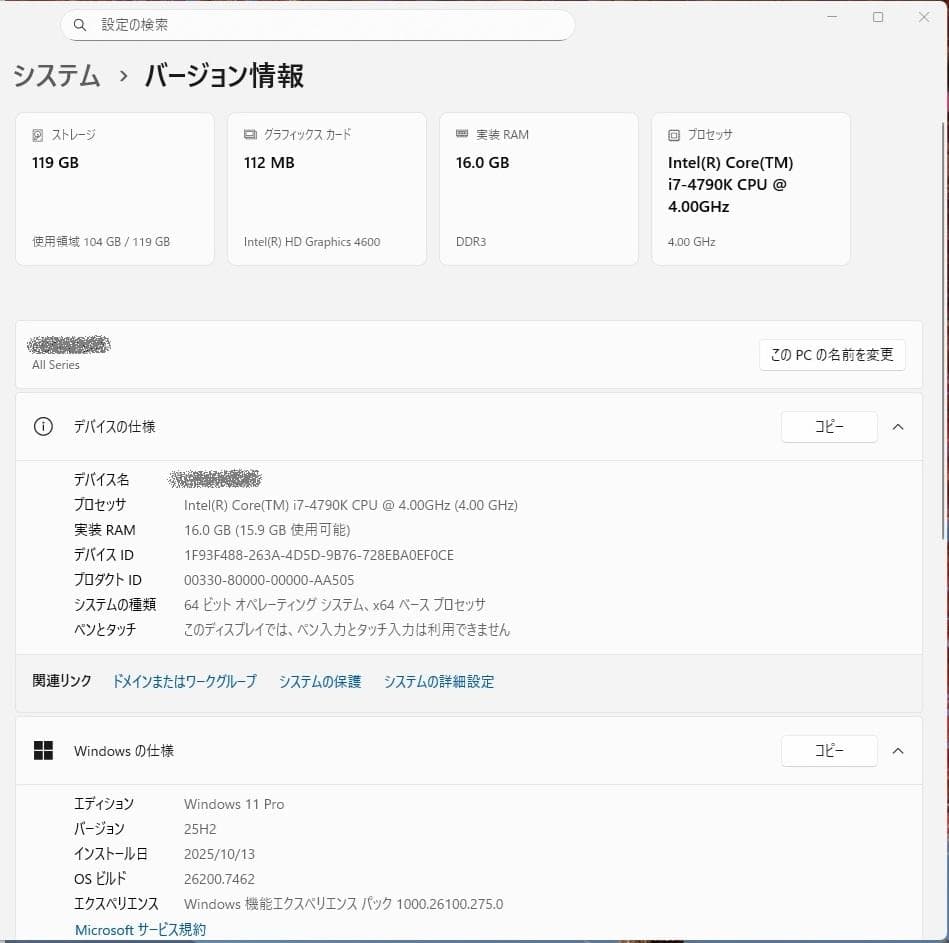Click the 実装 RAM memory icon
The height and width of the screenshot is (943, 949).
coord(461,134)
